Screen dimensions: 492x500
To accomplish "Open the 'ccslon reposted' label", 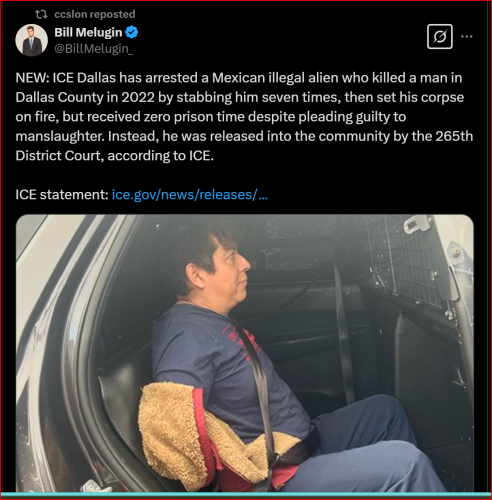I will pos(95,14).
